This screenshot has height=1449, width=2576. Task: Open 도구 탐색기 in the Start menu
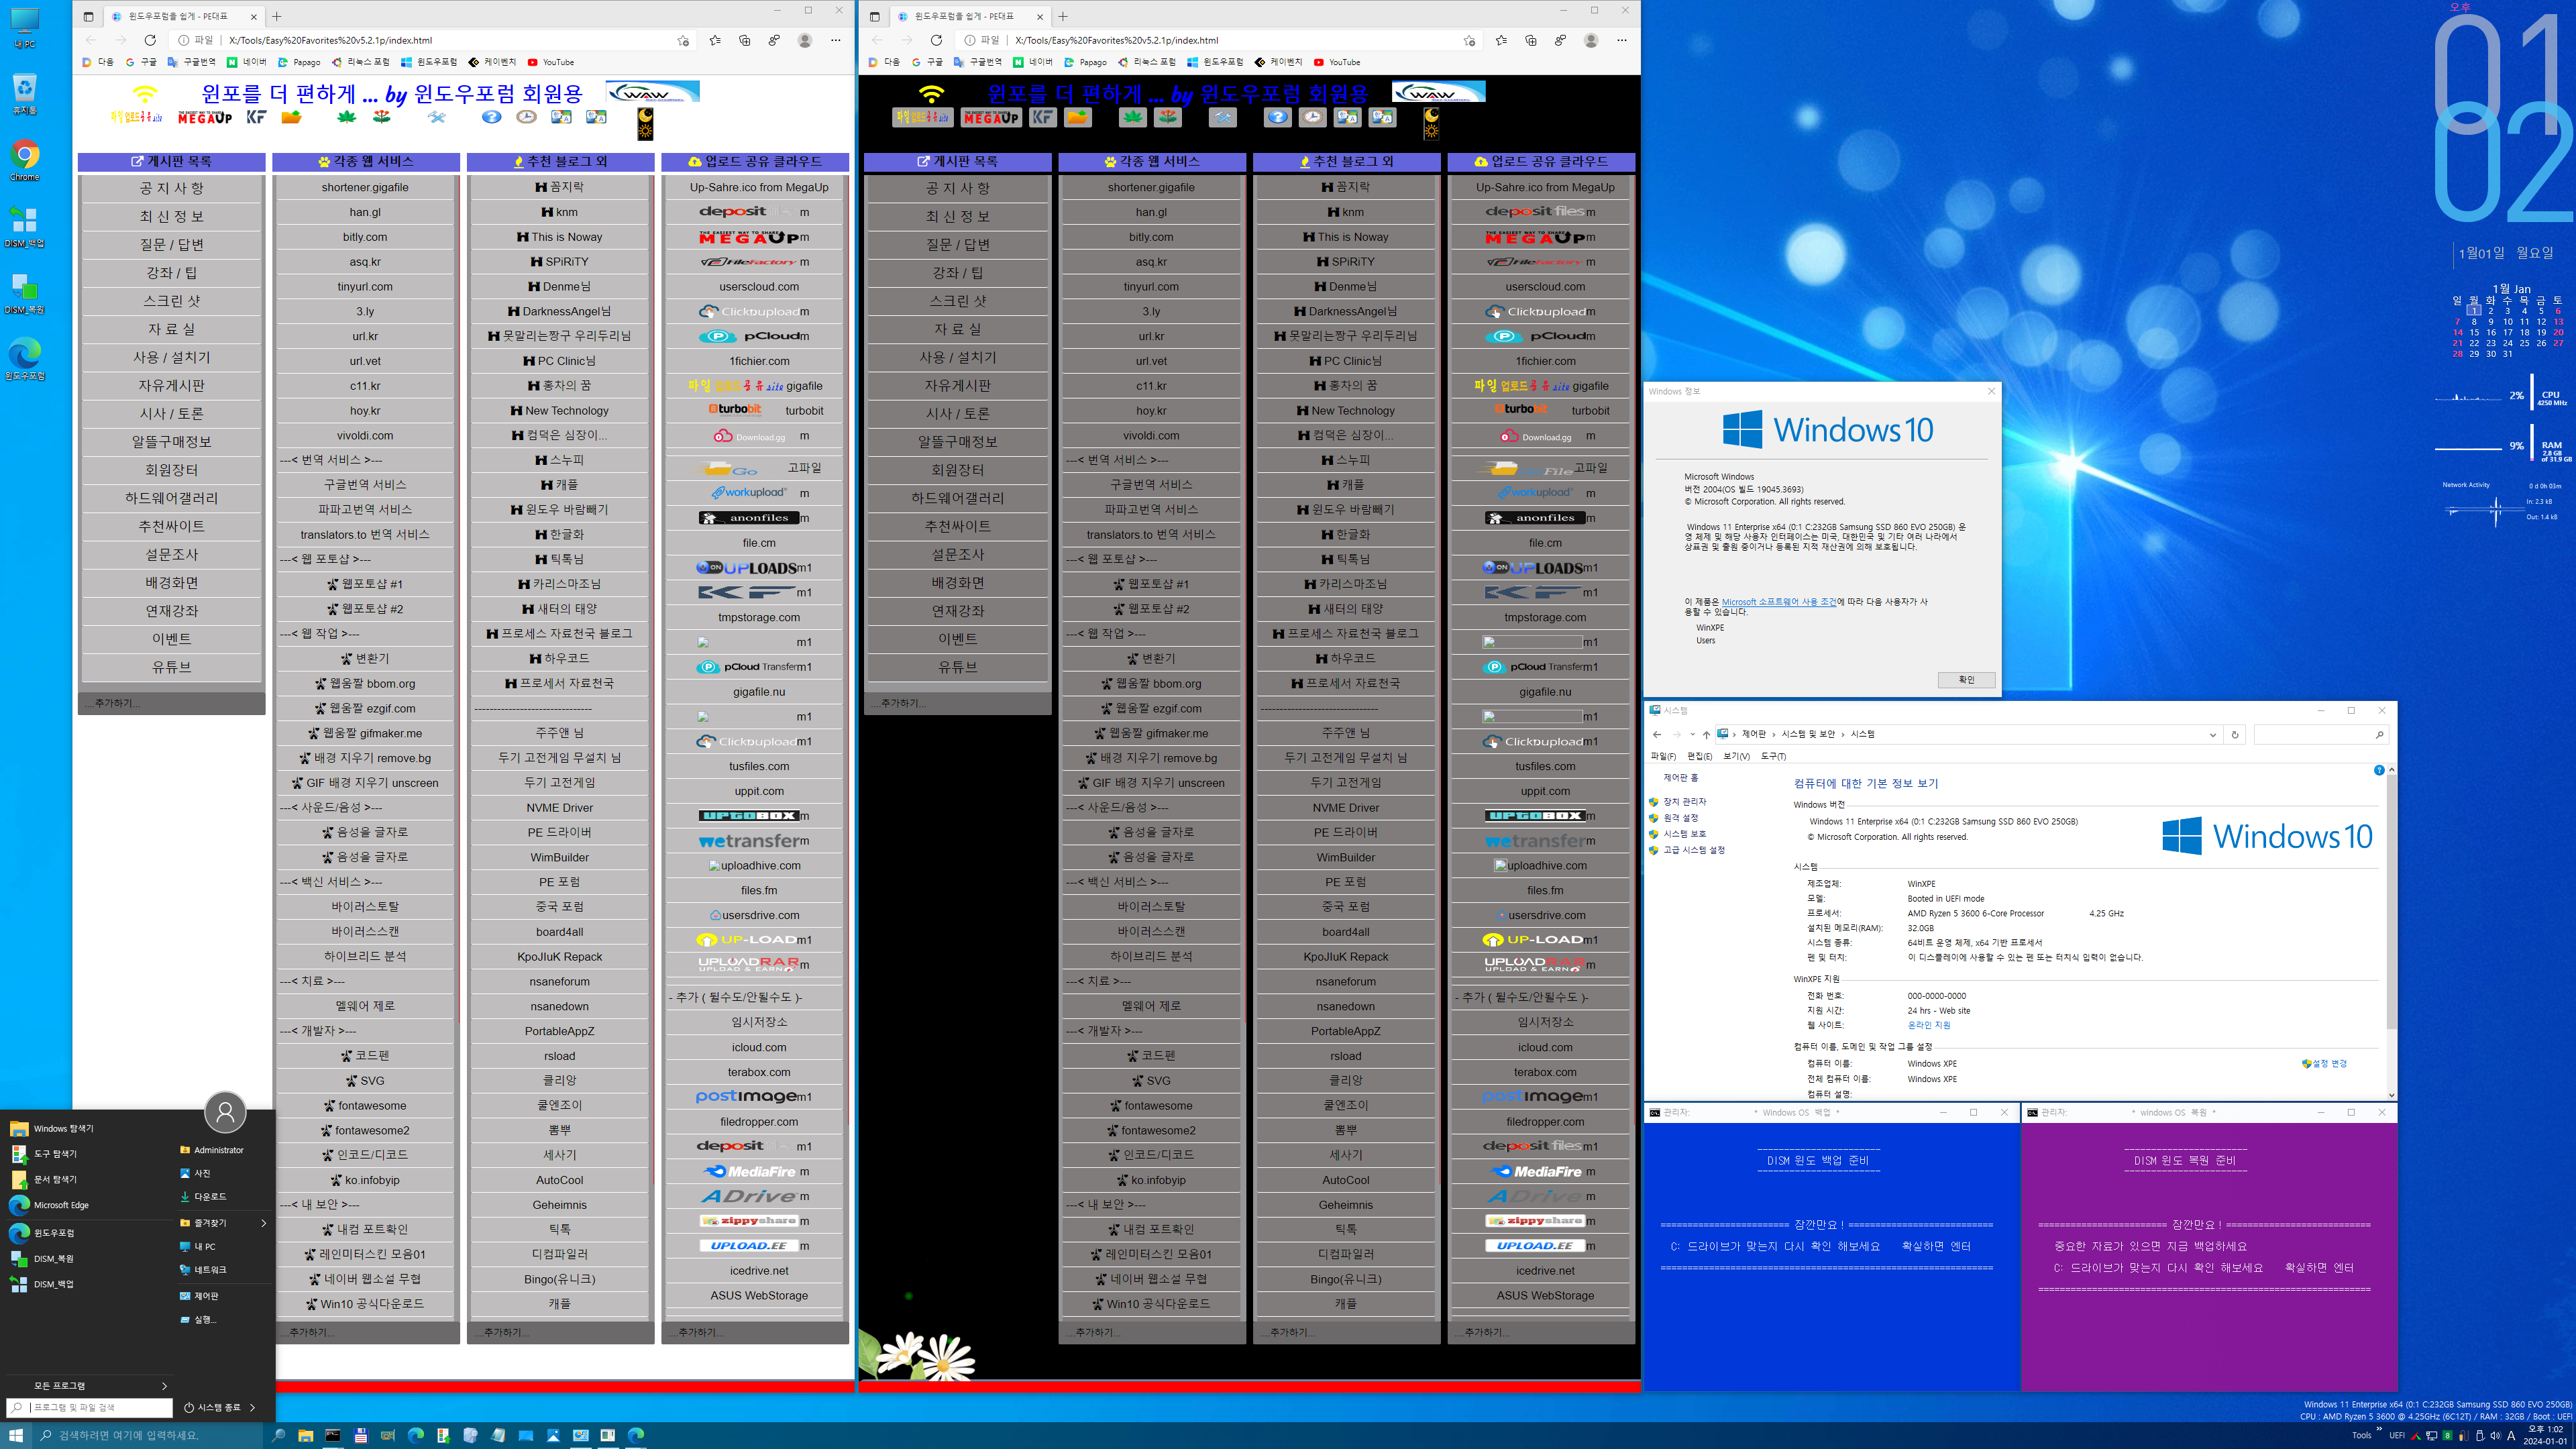pos(55,1153)
